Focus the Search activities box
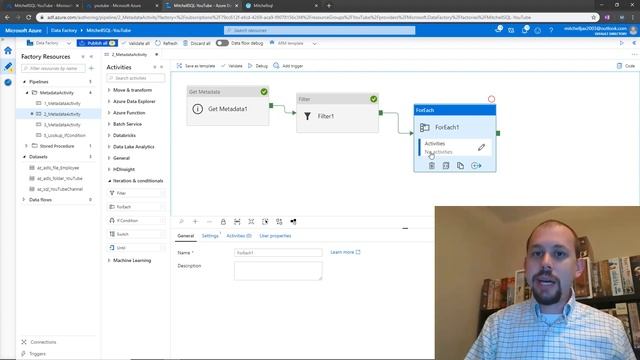 pos(136,78)
